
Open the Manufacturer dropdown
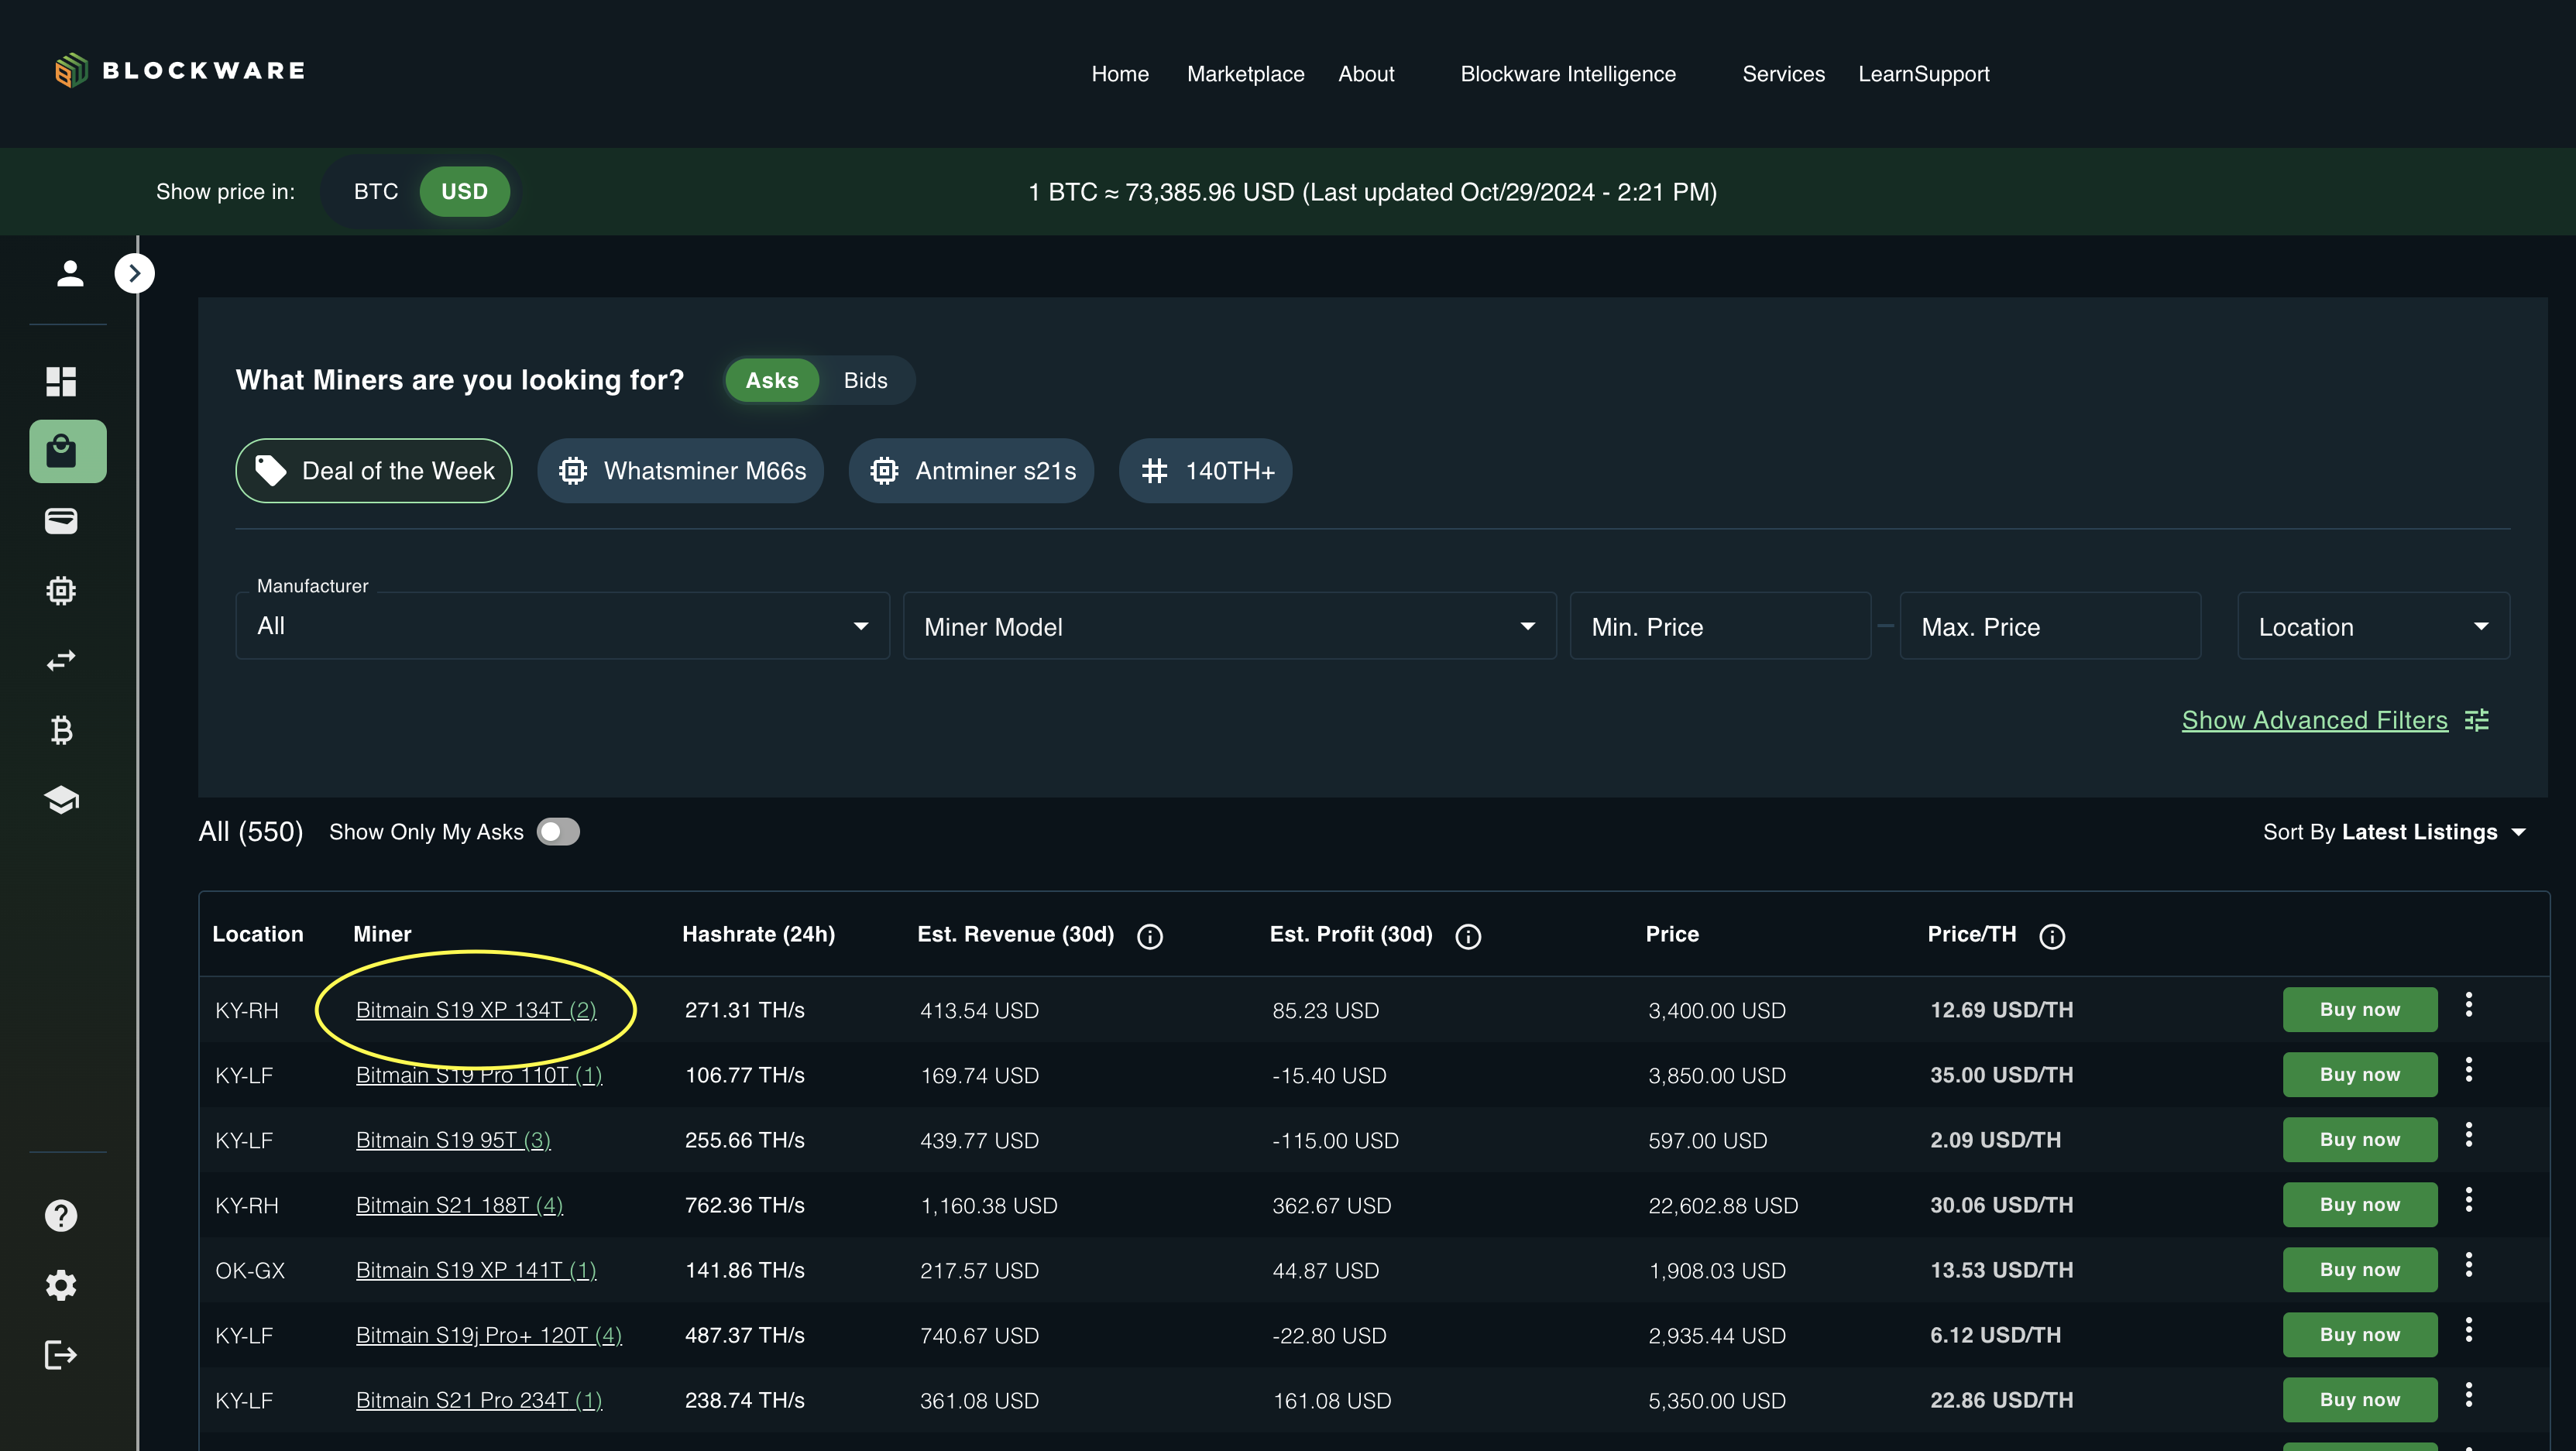(x=562, y=626)
